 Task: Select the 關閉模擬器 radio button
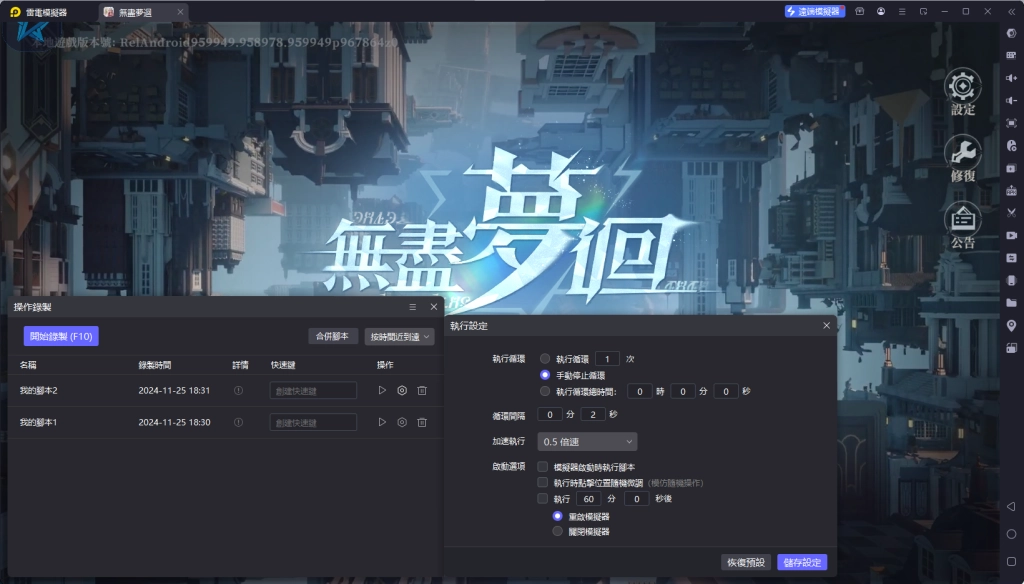tap(557, 531)
